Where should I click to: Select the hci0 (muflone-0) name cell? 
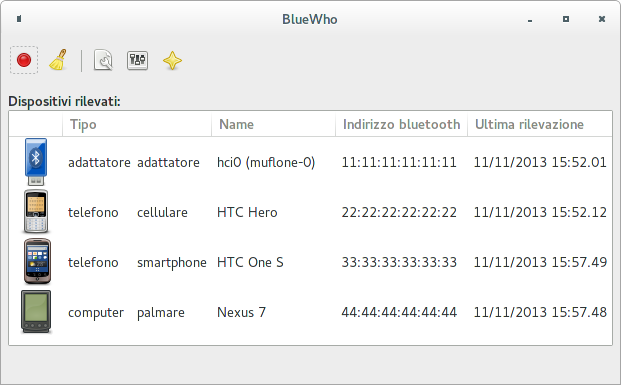pos(266,162)
